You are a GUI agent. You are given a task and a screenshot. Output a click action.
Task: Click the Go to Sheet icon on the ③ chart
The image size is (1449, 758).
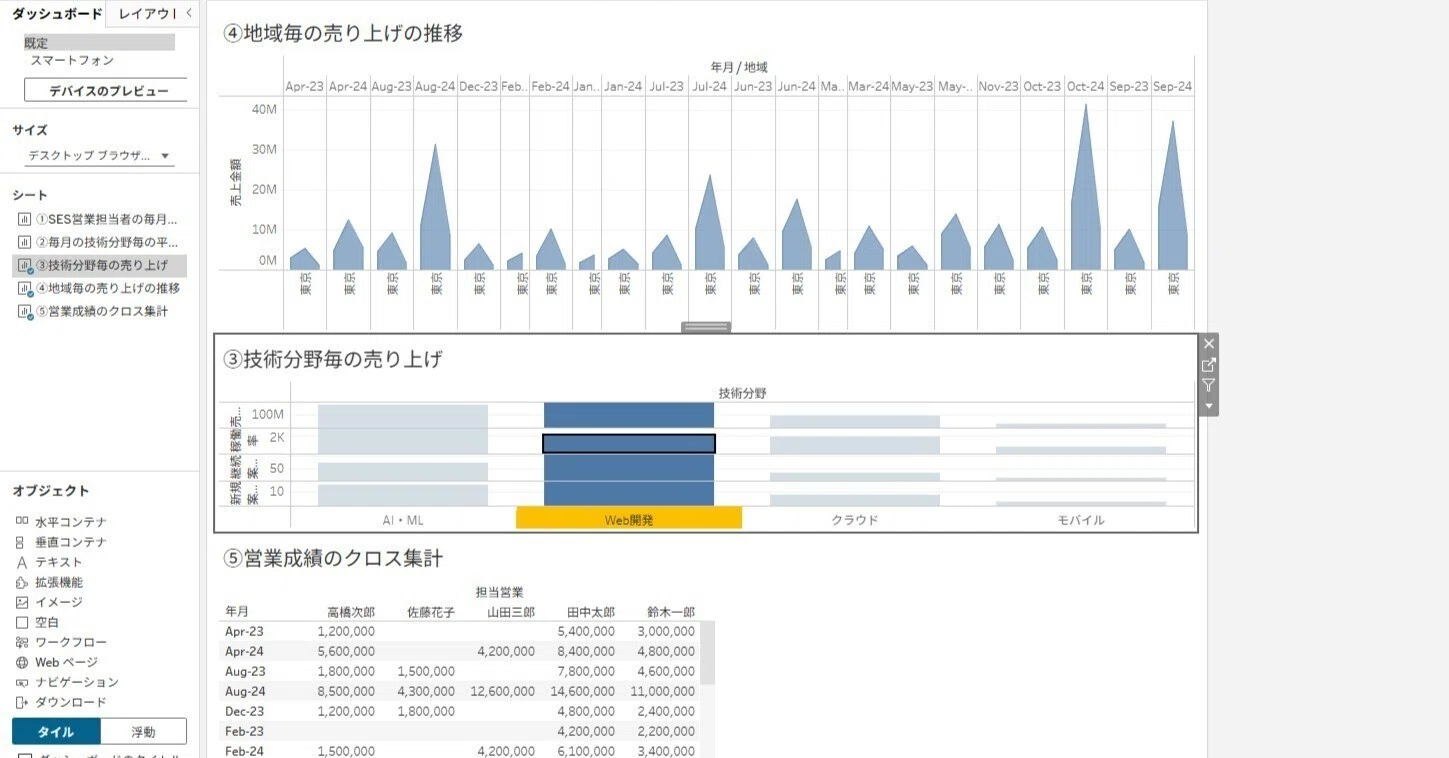coord(1209,365)
